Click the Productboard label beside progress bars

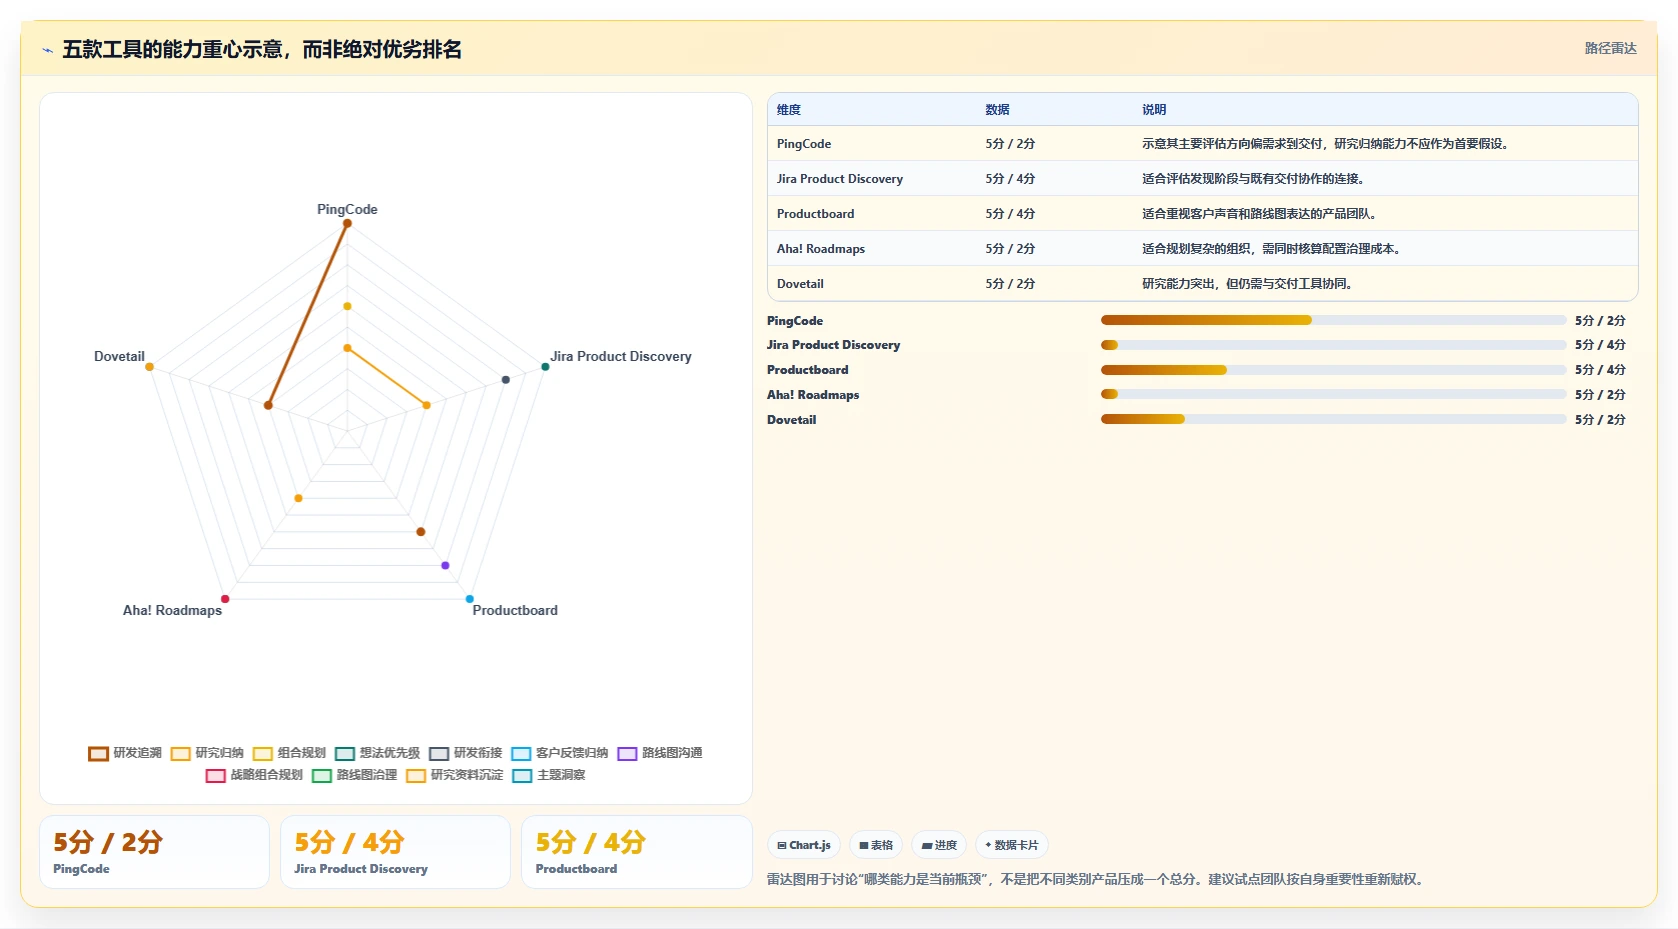pos(808,370)
